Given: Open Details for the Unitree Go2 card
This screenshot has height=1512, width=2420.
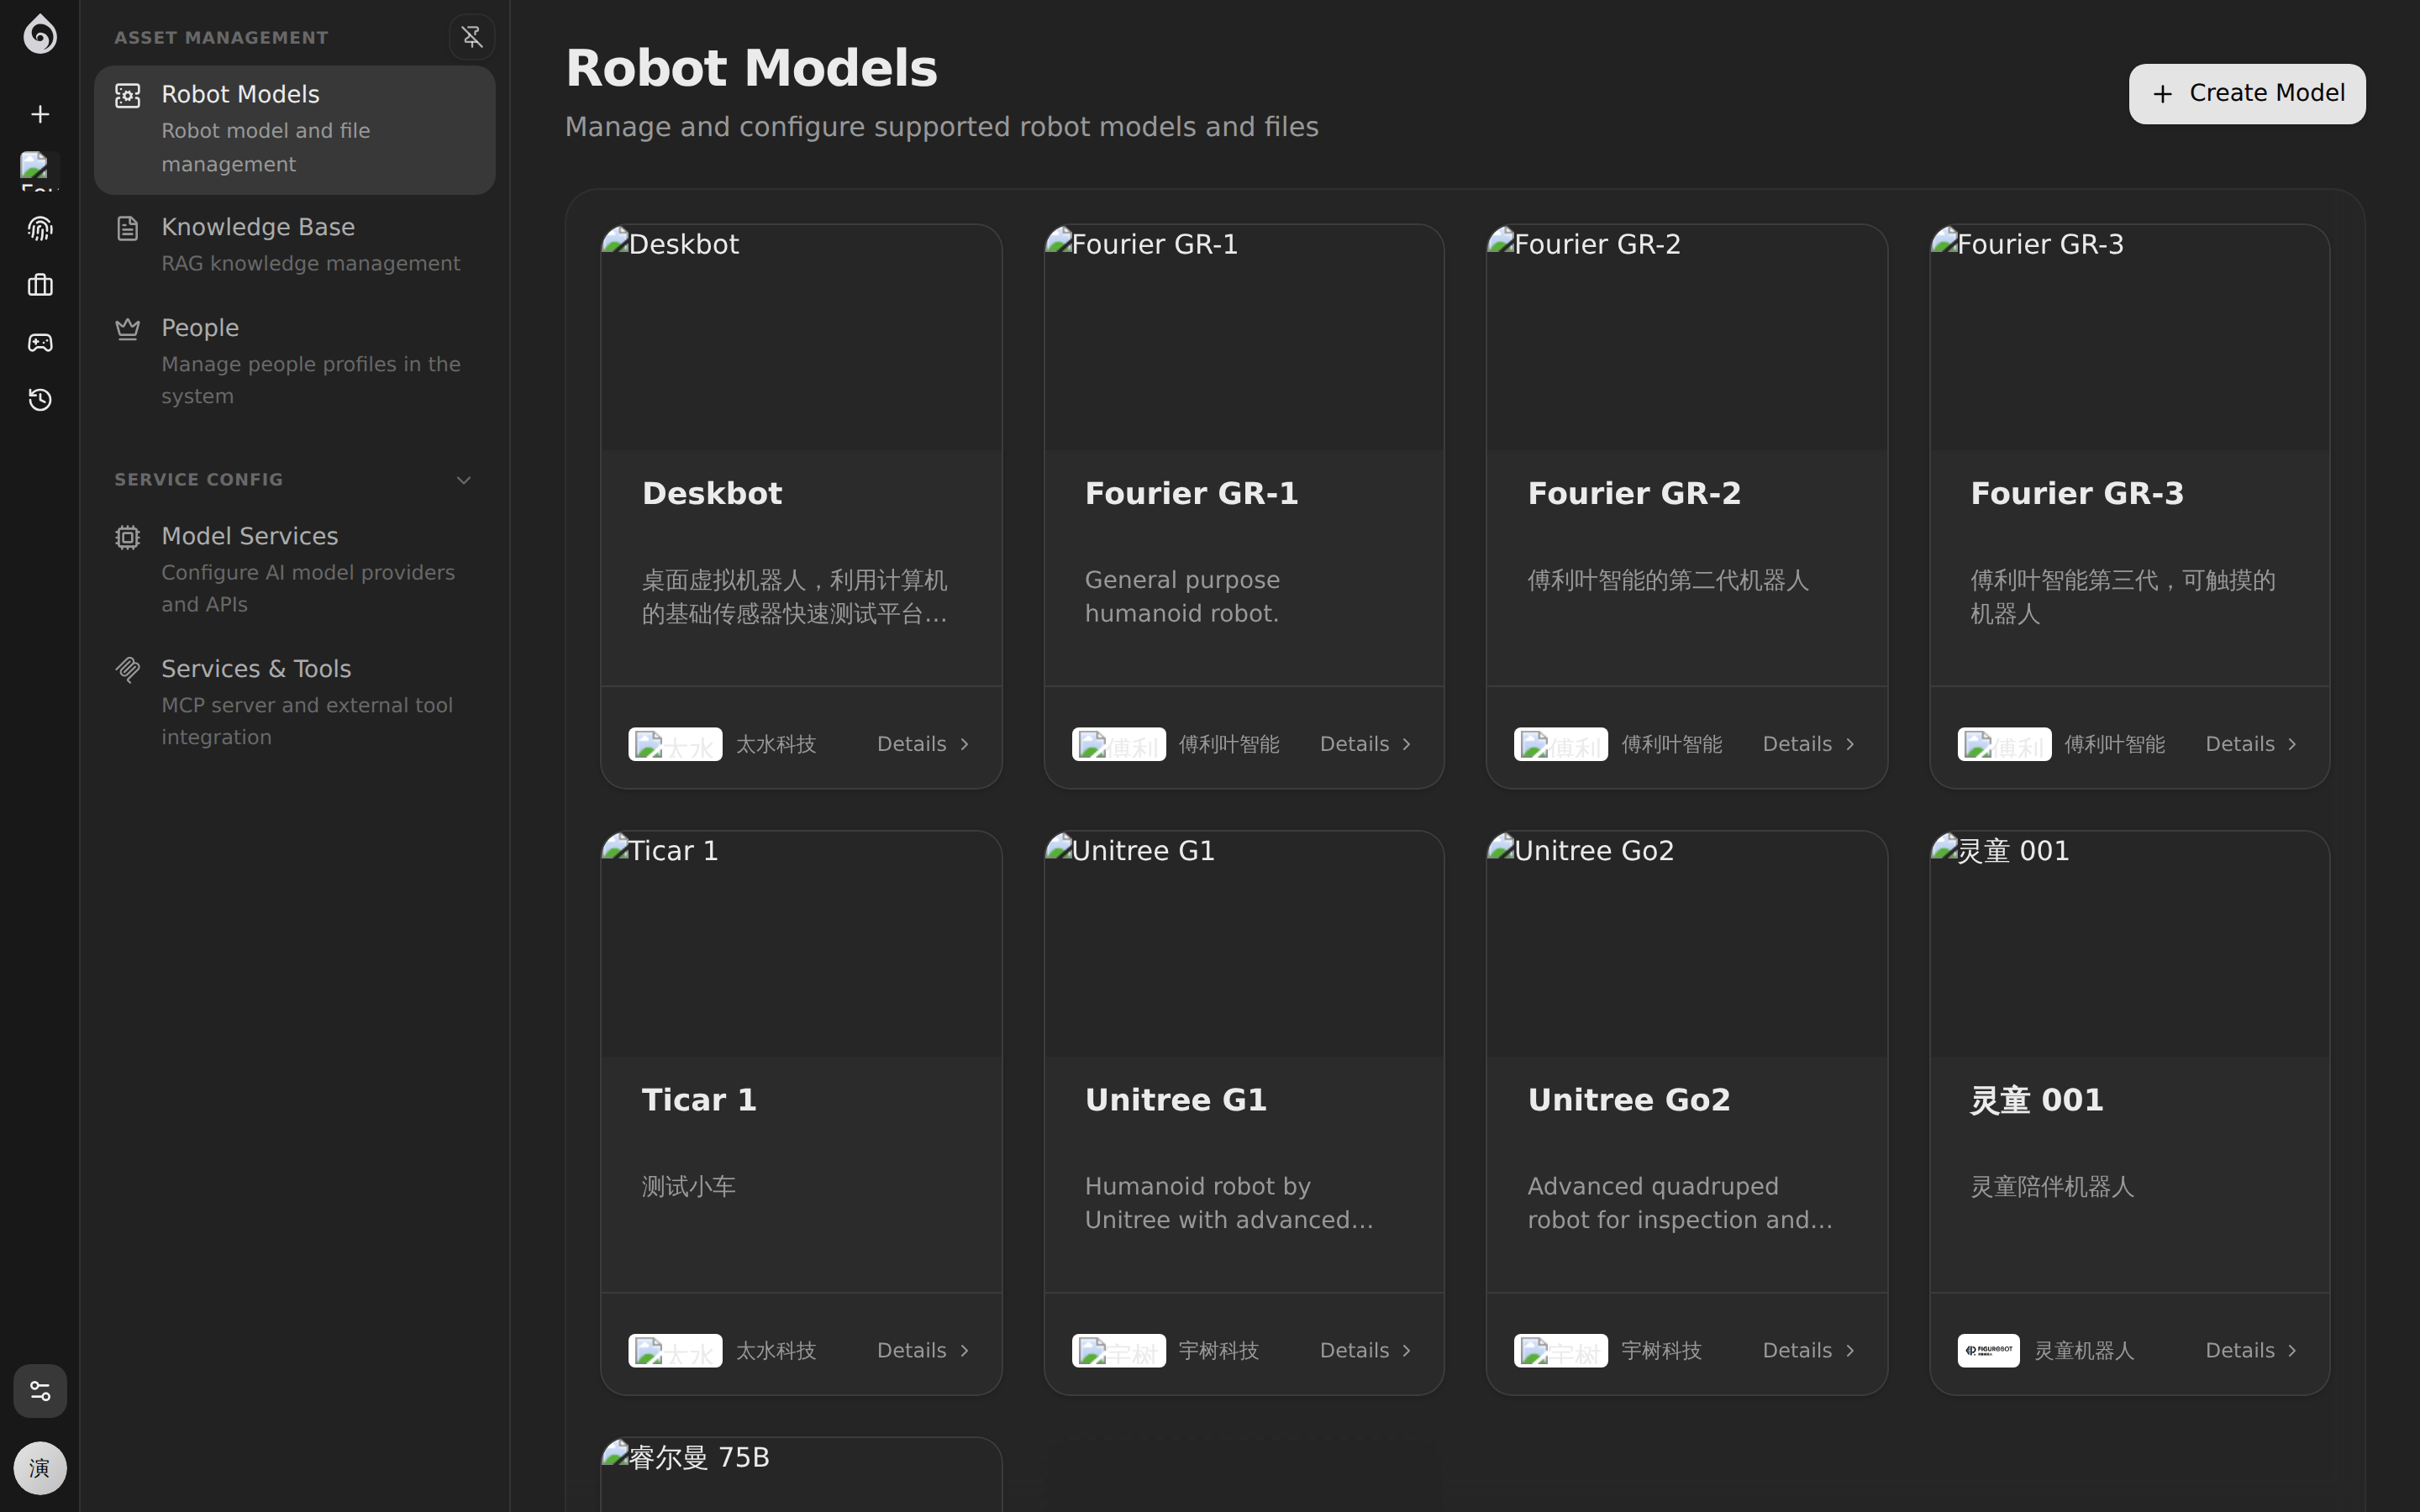Looking at the screenshot, I should 1808,1350.
